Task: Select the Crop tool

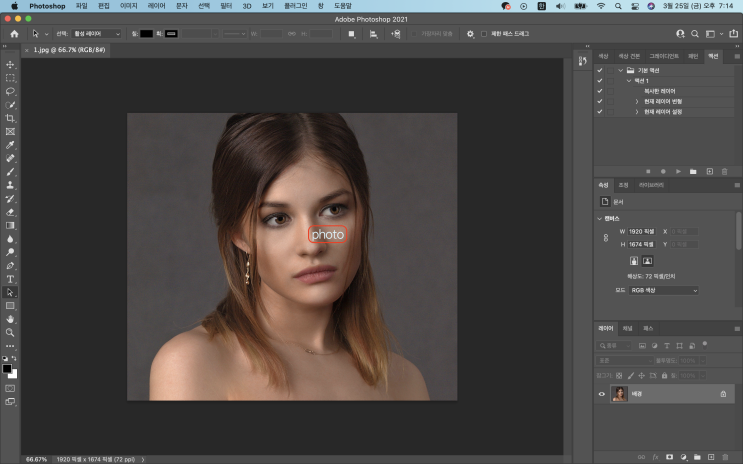Action: coord(10,118)
